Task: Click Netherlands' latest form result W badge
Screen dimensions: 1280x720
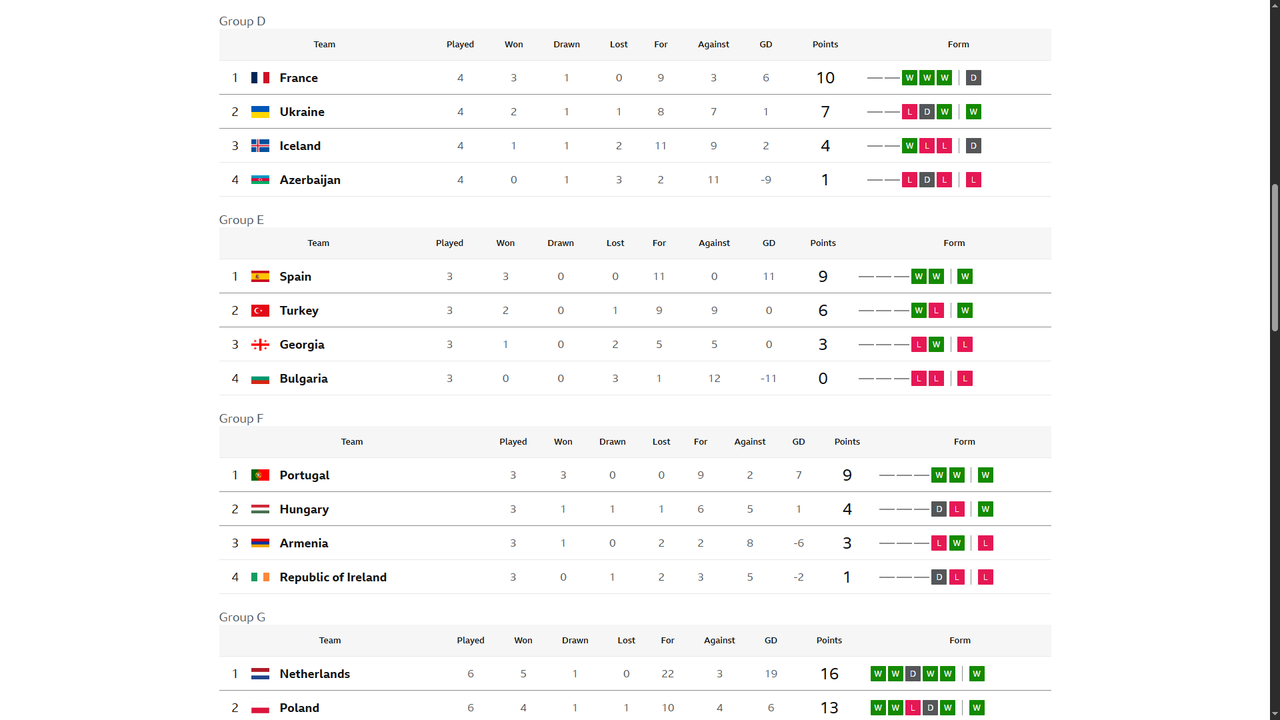Action: [x=977, y=675]
